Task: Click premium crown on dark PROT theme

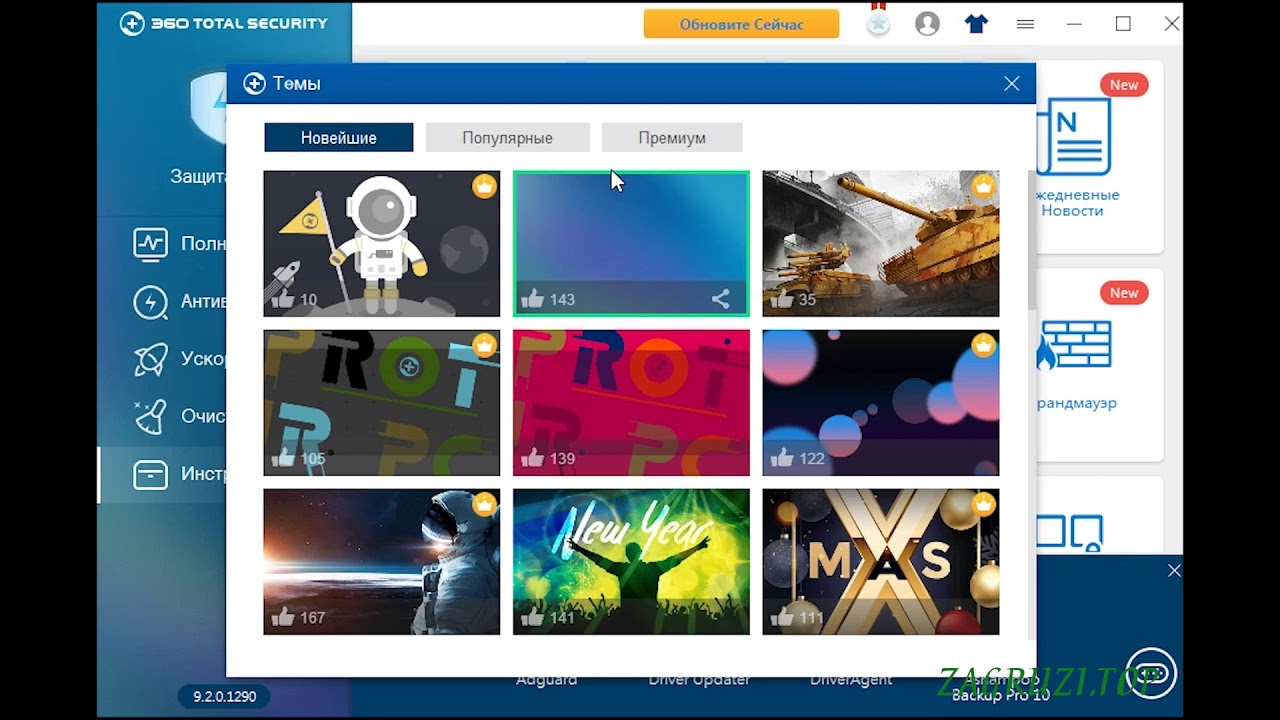Action: click(x=484, y=345)
